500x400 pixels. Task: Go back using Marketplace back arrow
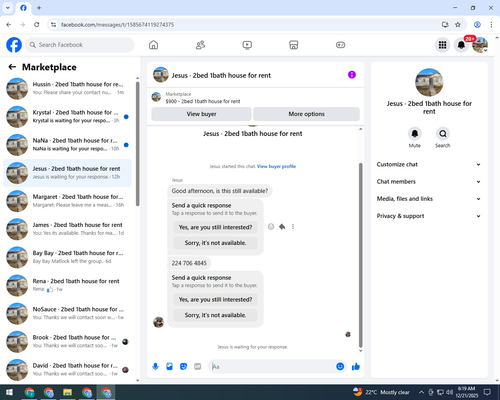[x=12, y=67]
